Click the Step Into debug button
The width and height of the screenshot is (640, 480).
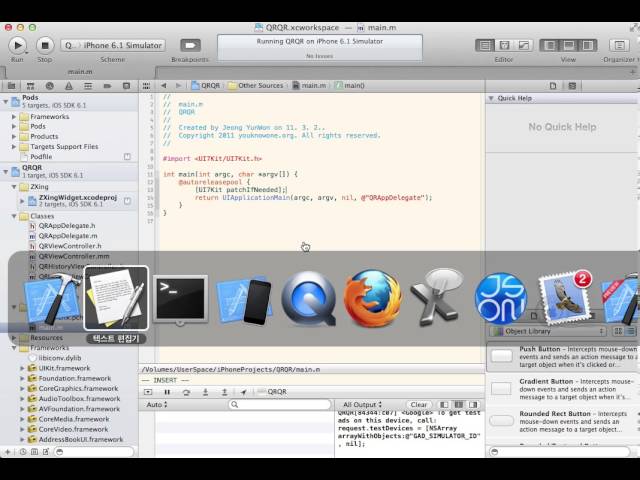pos(205,392)
